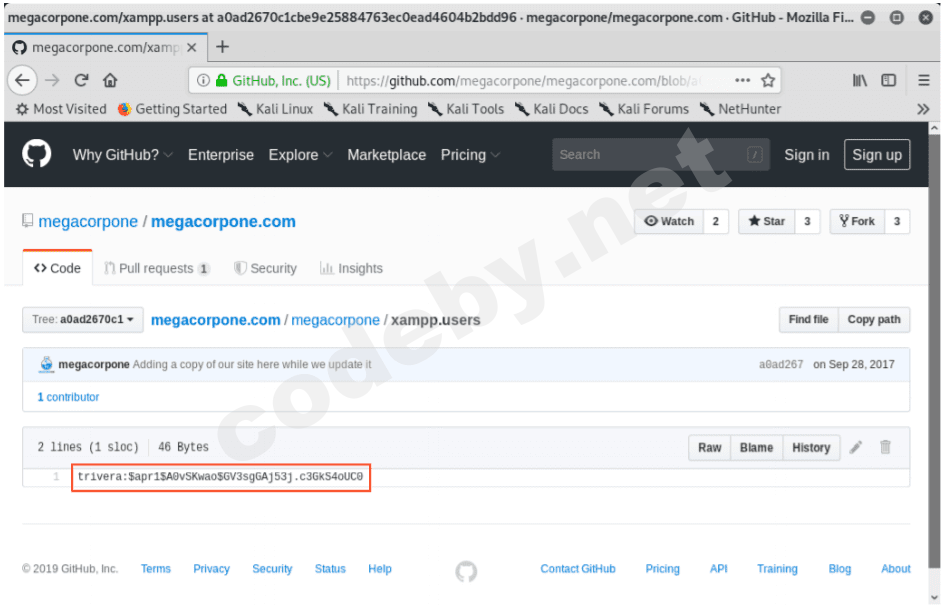Fork the repository
This screenshot has width=943, height=609.
(x=857, y=221)
